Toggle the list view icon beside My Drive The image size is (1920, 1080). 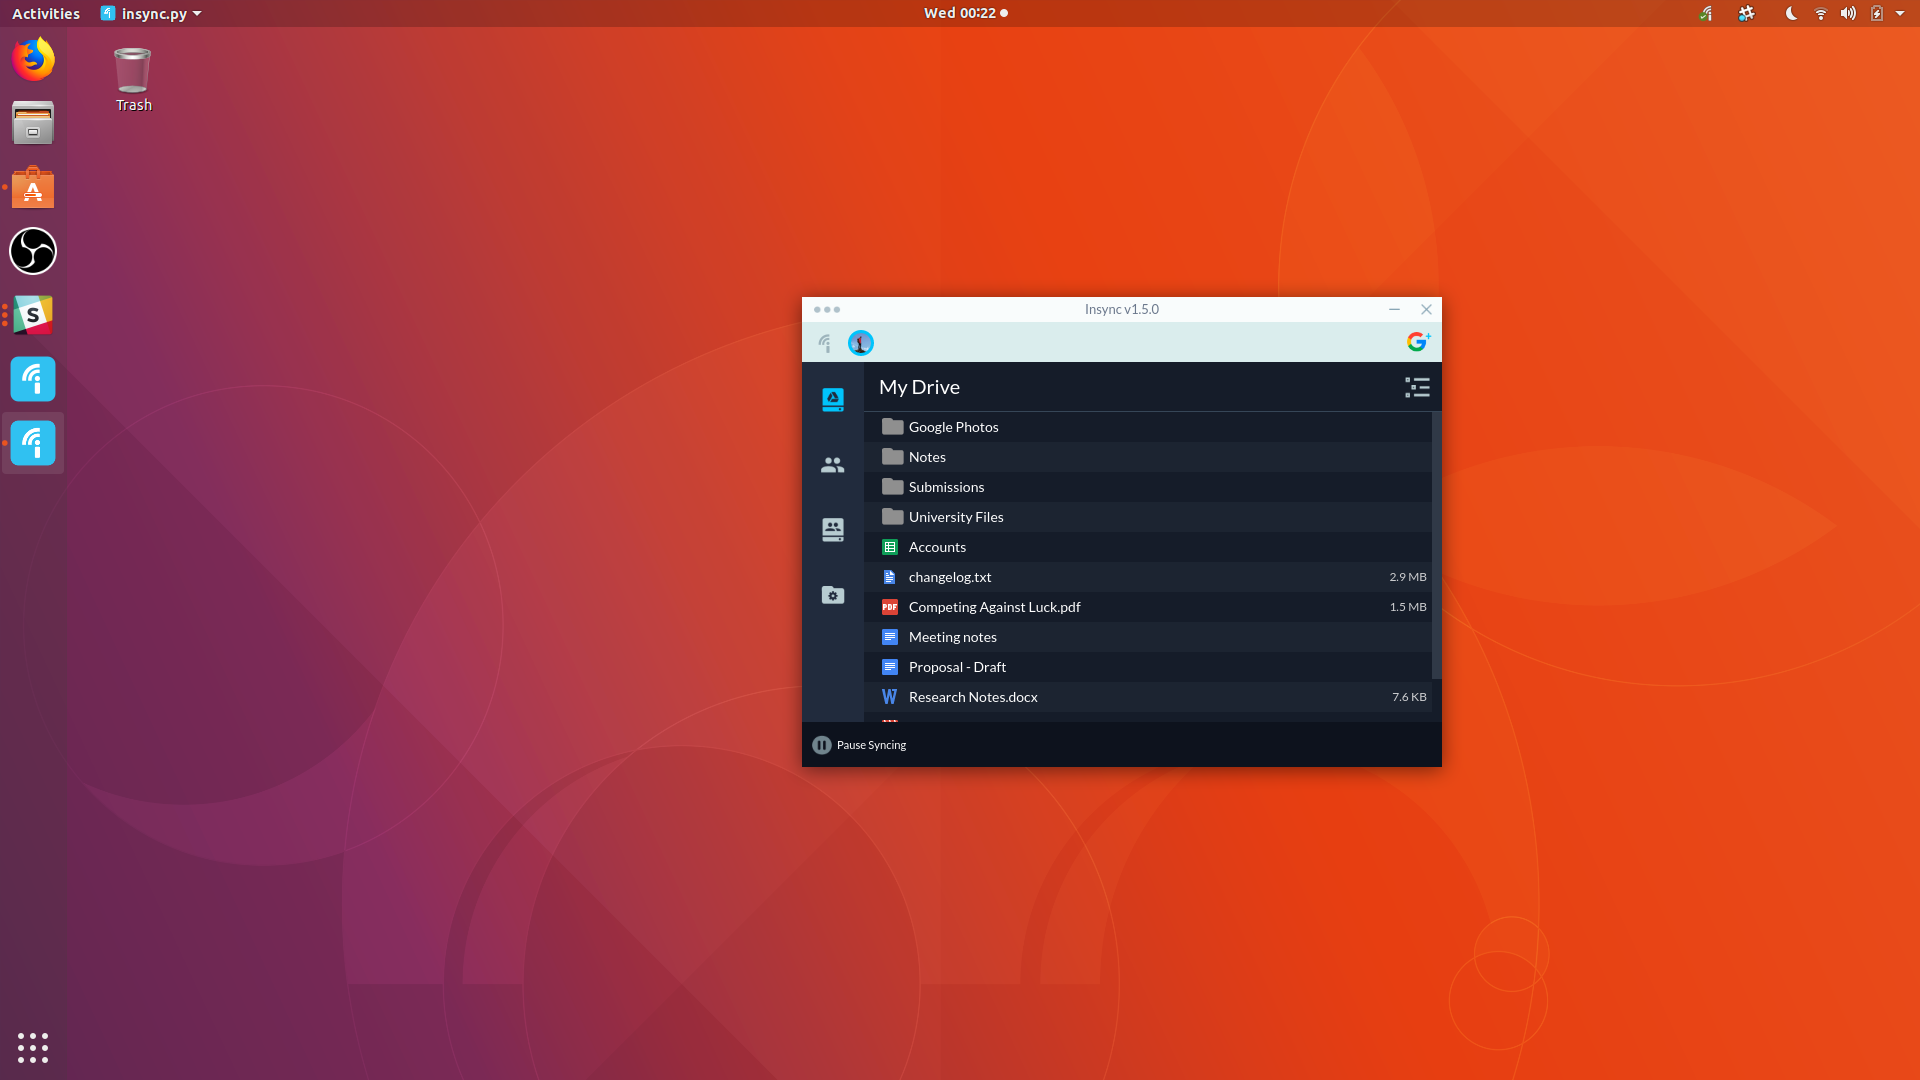click(x=1417, y=387)
